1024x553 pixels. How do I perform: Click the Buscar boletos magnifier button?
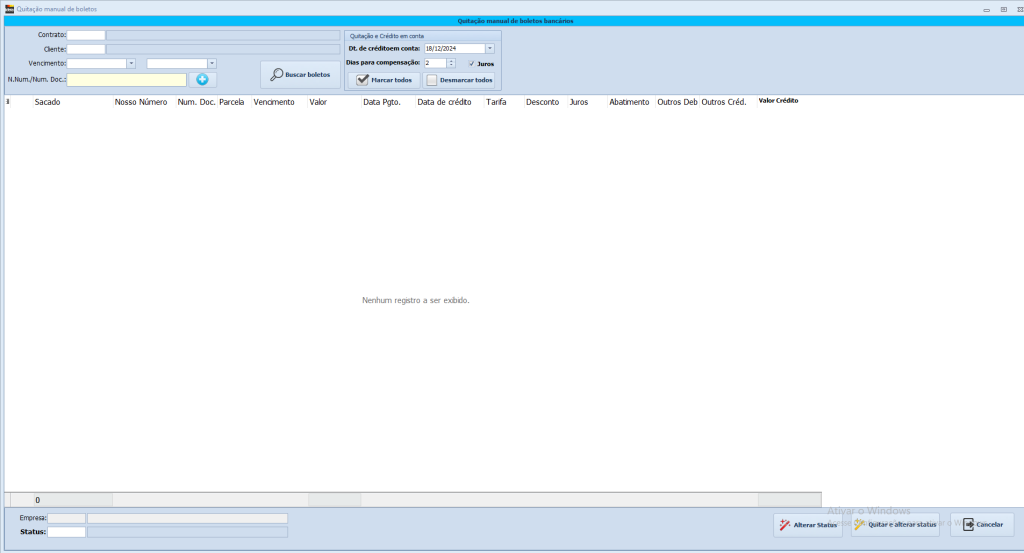click(x=300, y=75)
